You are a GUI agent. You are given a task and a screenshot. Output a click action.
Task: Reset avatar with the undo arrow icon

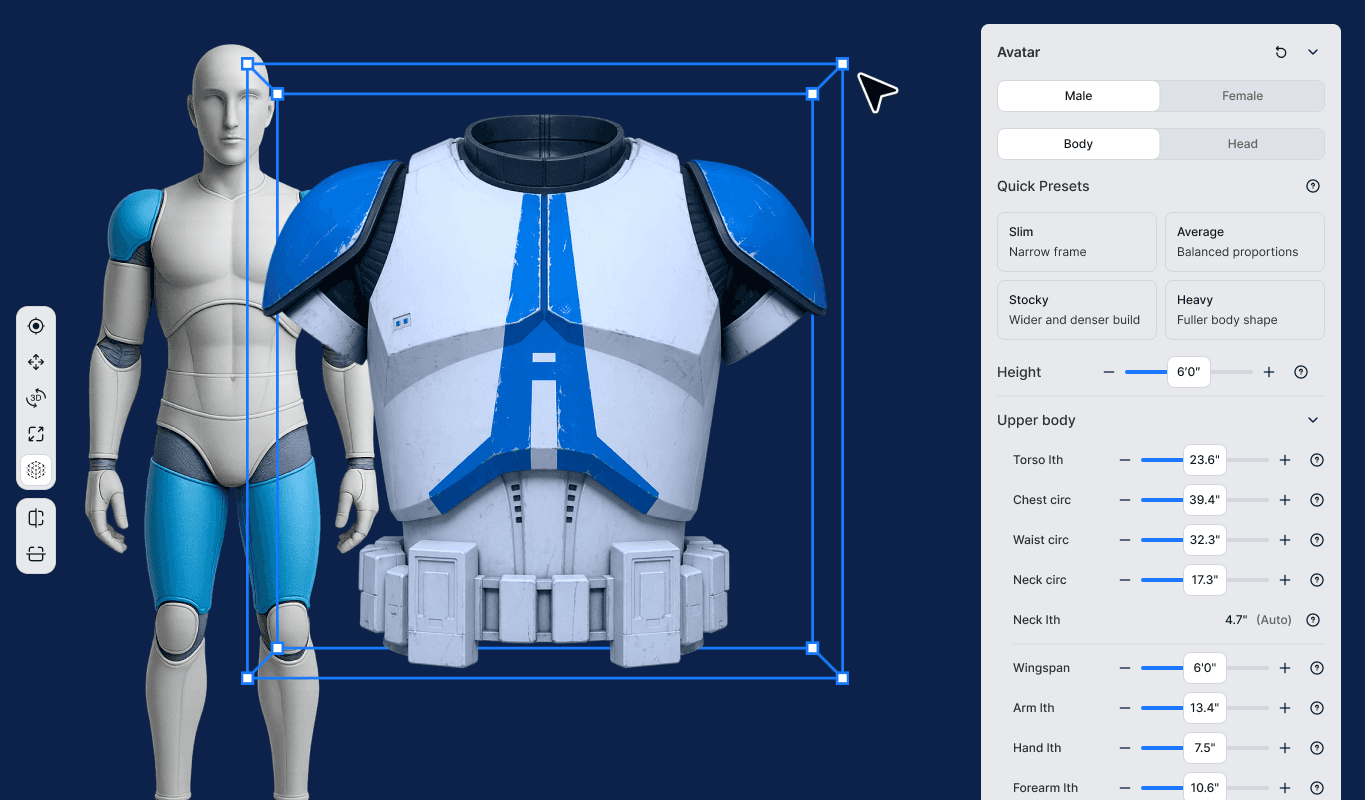pos(1281,52)
